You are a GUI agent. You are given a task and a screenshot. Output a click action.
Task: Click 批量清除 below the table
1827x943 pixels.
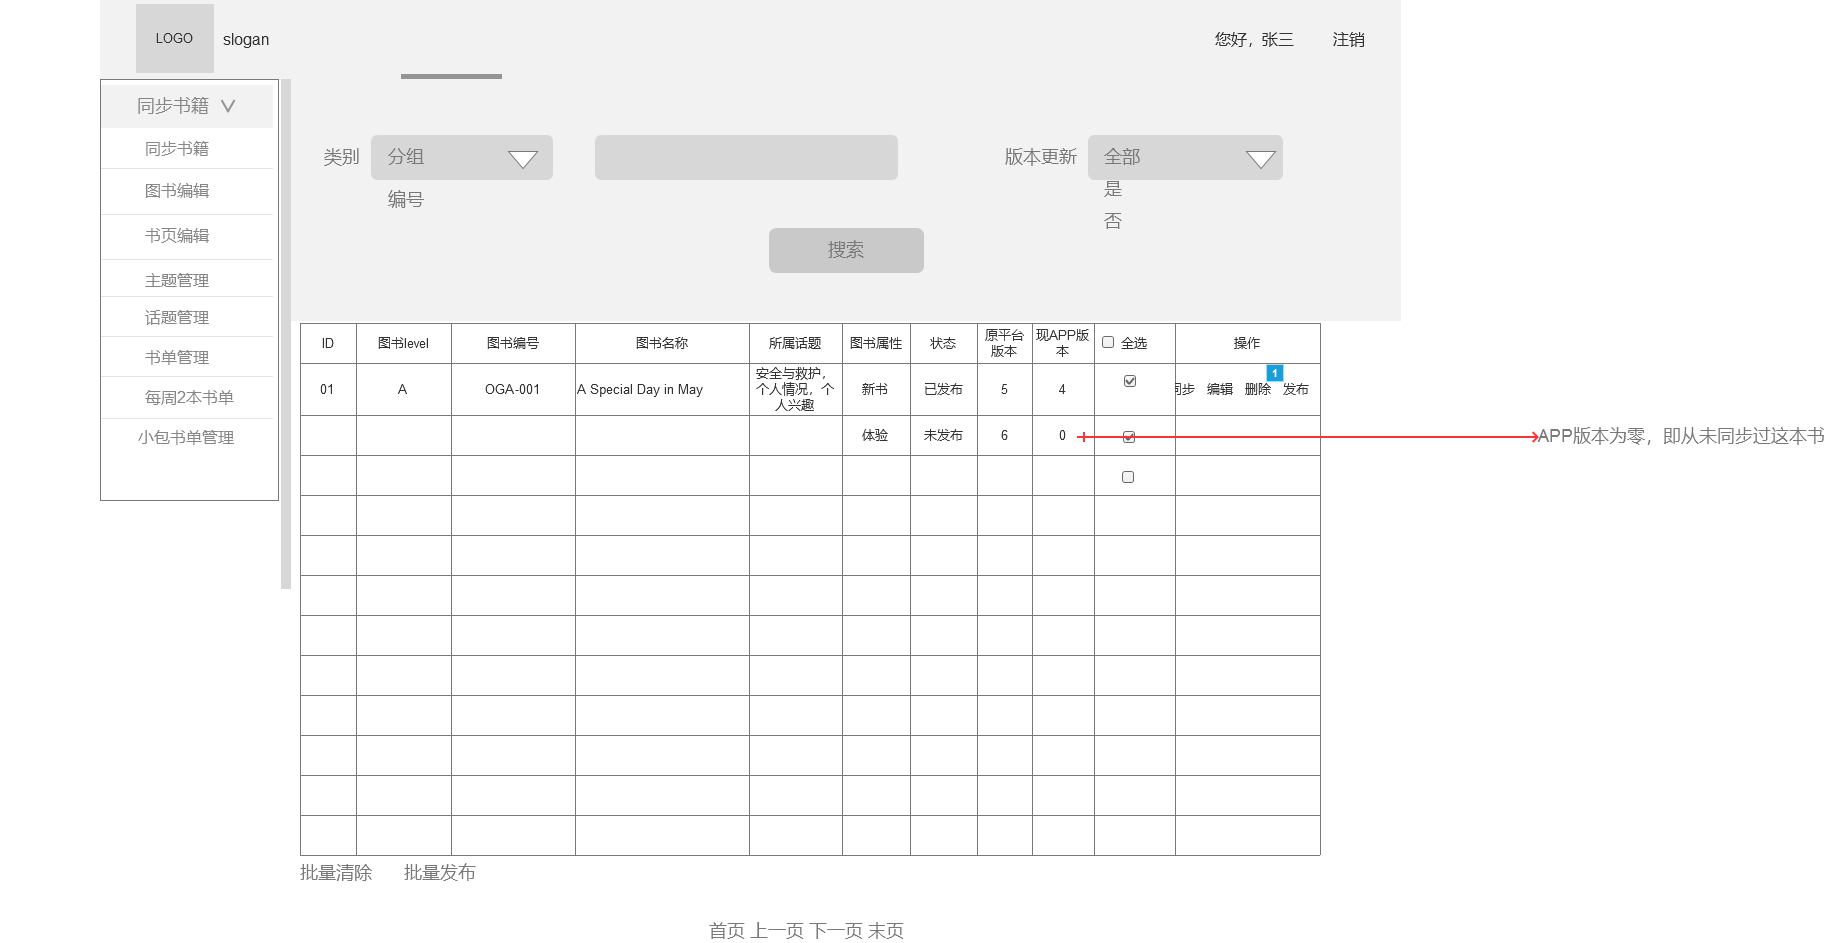336,873
